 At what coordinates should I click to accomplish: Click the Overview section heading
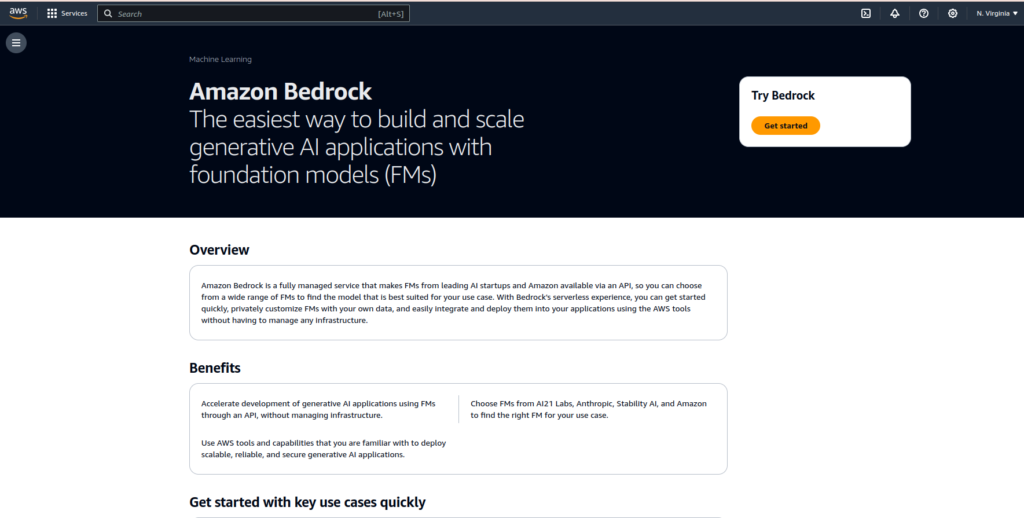tap(219, 250)
